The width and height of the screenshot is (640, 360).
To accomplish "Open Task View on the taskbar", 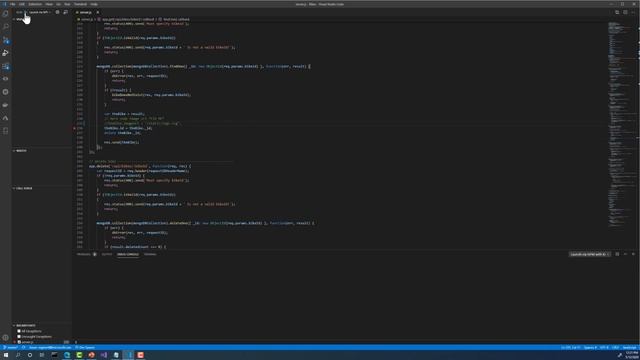I will coord(42,355).
